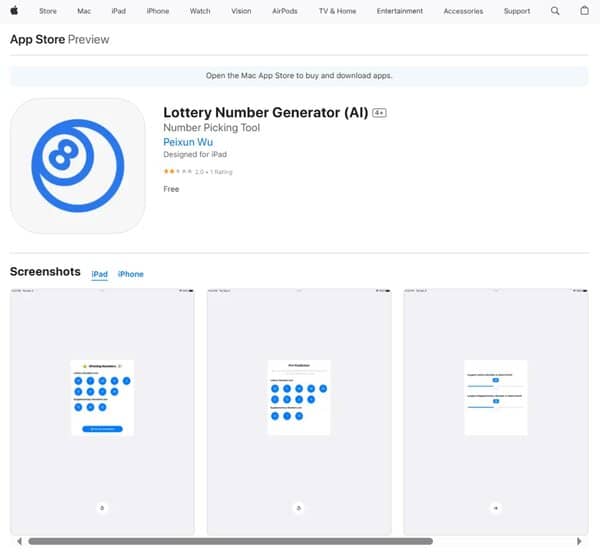
Task: Click the 4+ age rating badge
Action: point(379,113)
